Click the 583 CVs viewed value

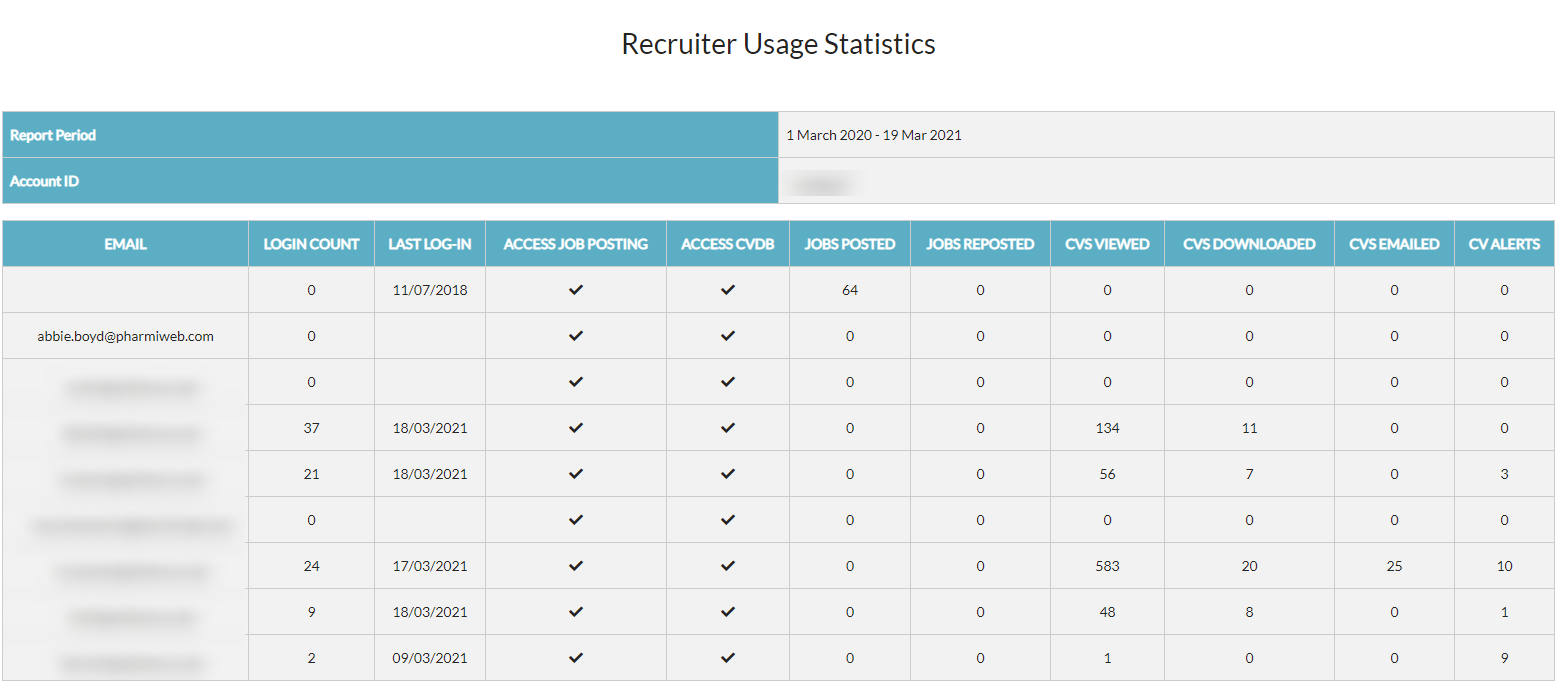tap(1107, 566)
